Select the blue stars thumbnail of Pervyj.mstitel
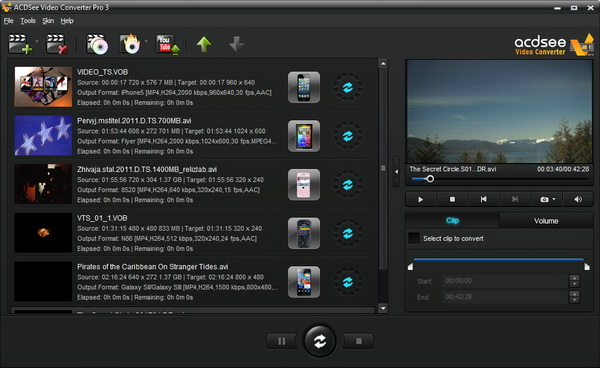 43,135
